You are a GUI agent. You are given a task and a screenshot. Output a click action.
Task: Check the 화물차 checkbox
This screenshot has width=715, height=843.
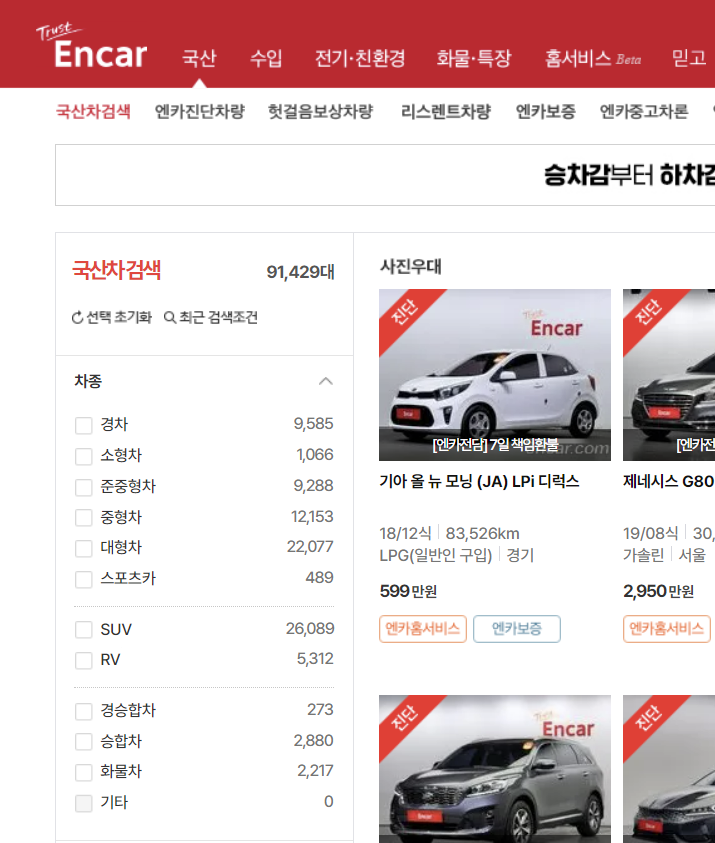click(x=83, y=772)
